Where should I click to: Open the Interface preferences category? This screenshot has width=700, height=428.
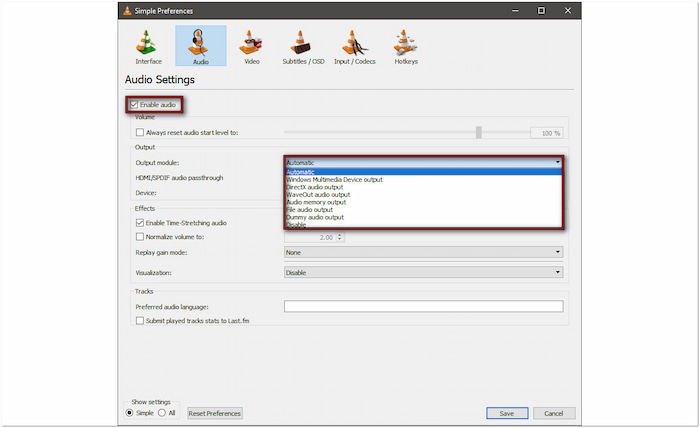[x=149, y=46]
